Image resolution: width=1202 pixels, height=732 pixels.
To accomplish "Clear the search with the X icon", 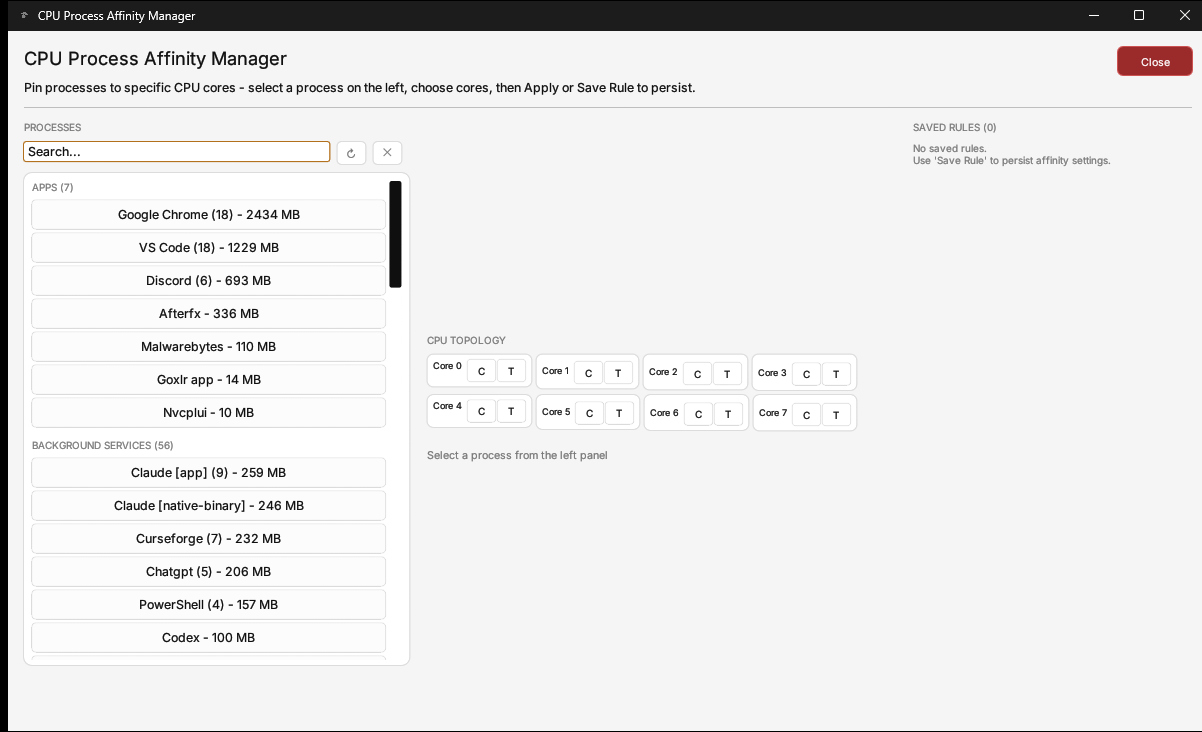I will [387, 153].
